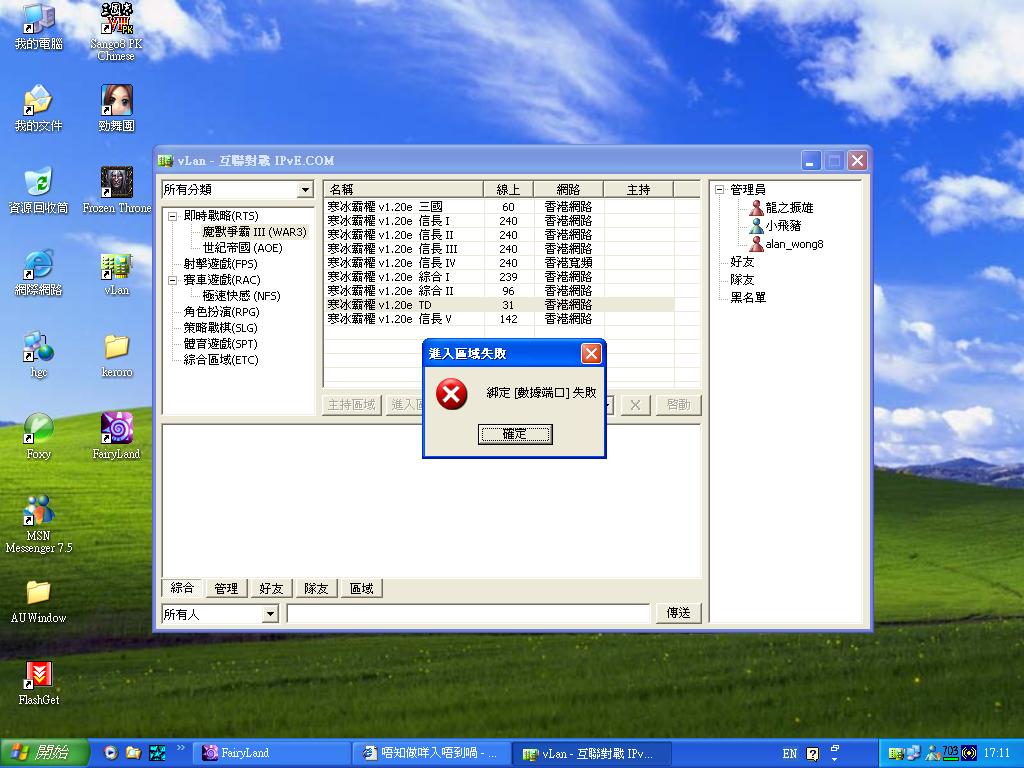This screenshot has height=768, width=1024.
Task: Open the 所有分類 category dropdown
Action: [x=305, y=190]
